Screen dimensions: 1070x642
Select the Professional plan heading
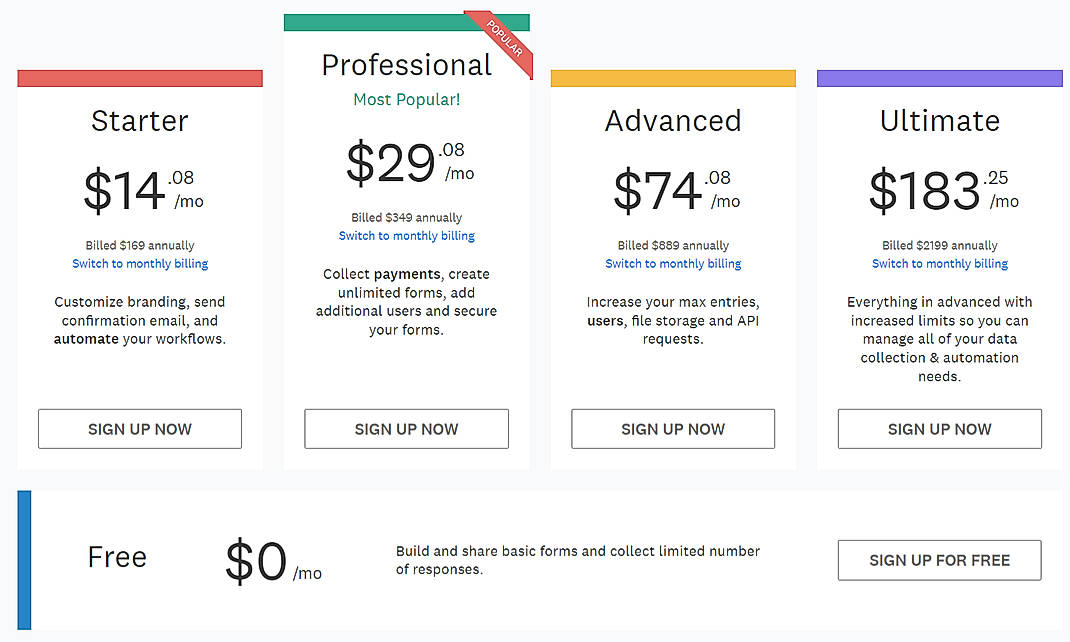point(406,64)
